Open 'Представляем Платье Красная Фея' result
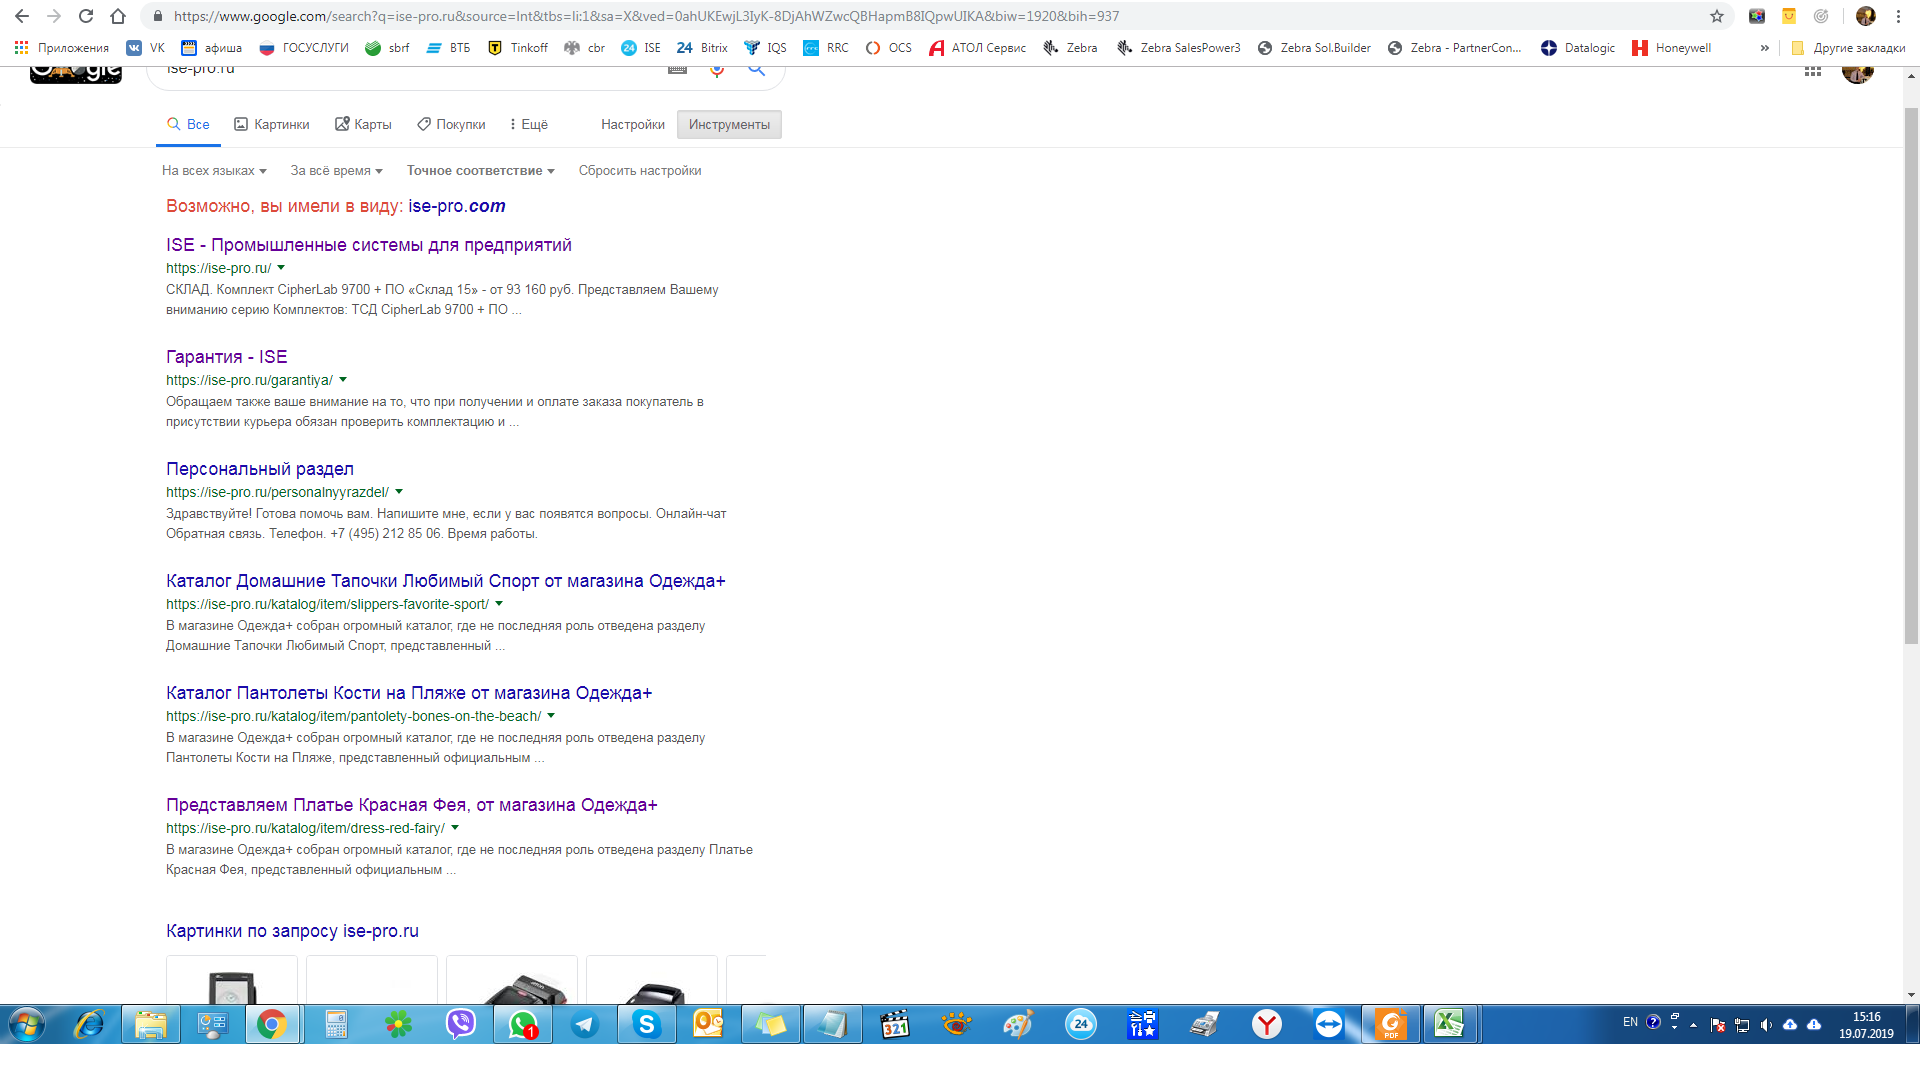This screenshot has width=1920, height=1080. pos(412,805)
